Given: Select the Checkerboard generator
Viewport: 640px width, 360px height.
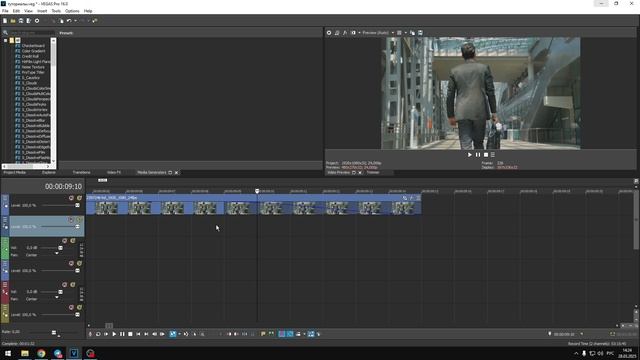Looking at the screenshot, I should click(33, 46).
